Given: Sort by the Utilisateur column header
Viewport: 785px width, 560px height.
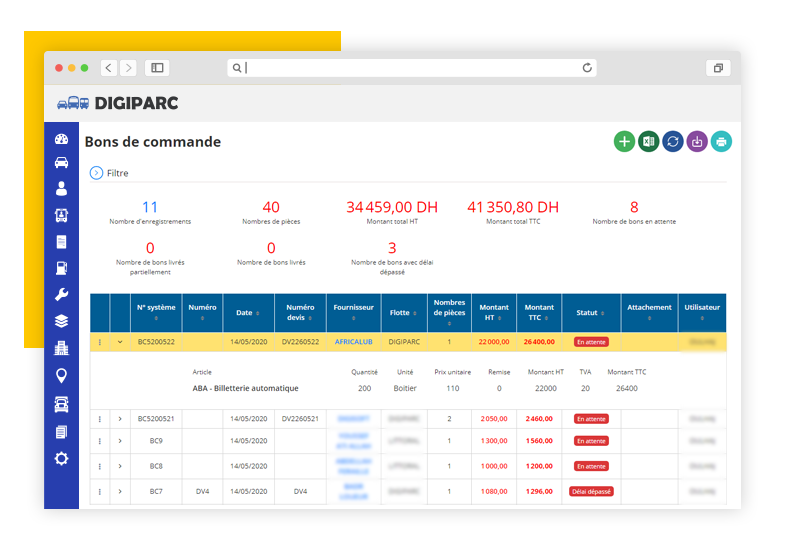Looking at the screenshot, I should pos(702,312).
